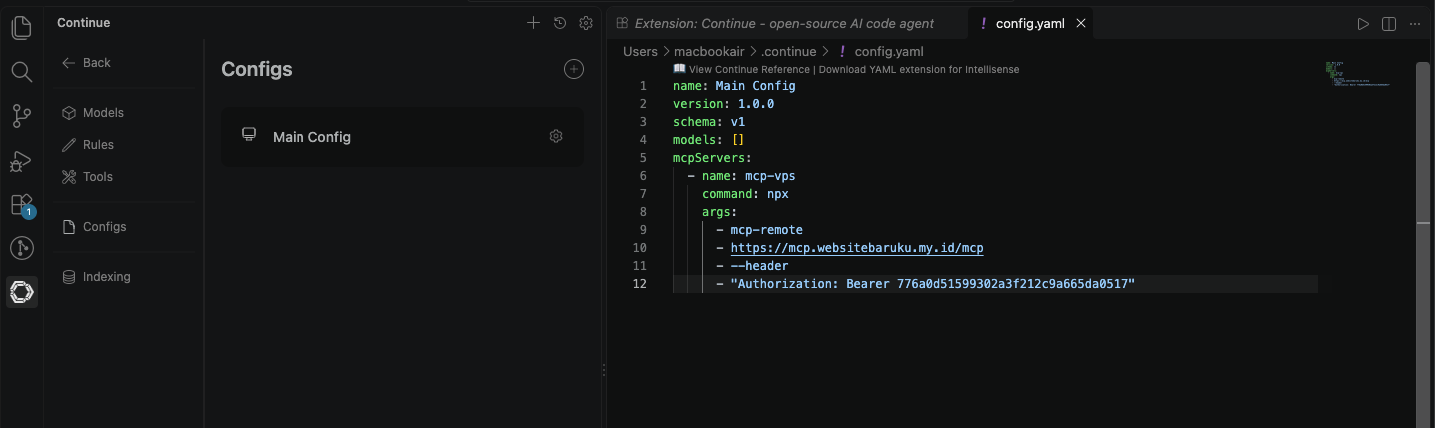Click 'version: 1.0.0' line
The height and width of the screenshot is (428, 1435).
tap(723, 104)
